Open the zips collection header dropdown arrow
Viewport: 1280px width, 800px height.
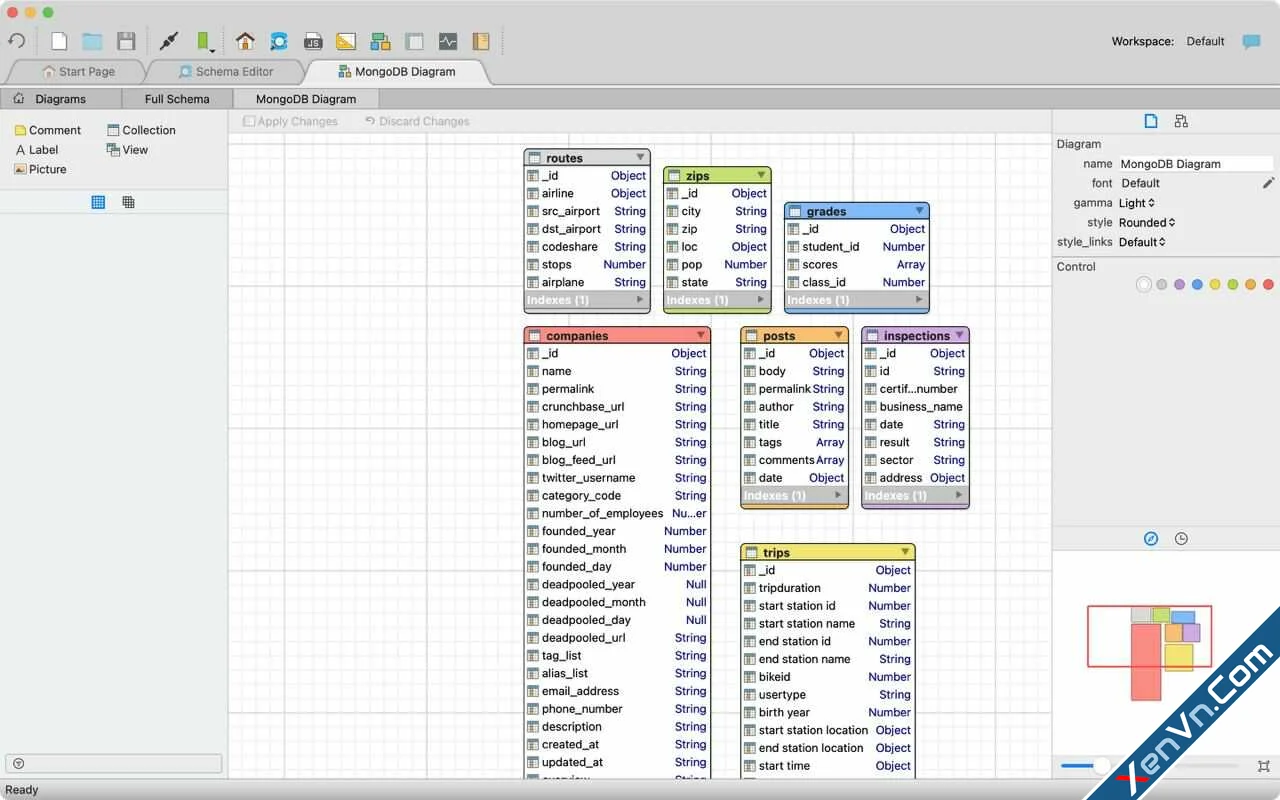(761, 175)
